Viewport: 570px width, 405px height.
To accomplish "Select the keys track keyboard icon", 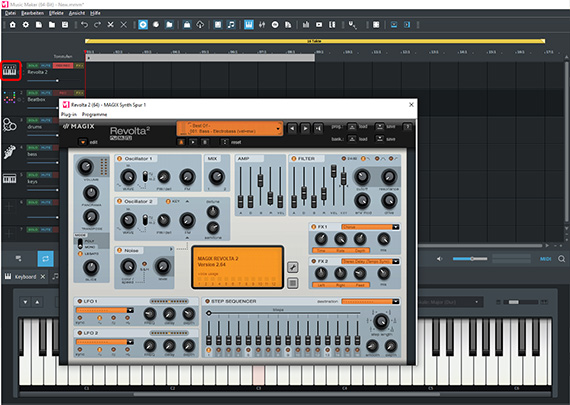I will pos(9,179).
